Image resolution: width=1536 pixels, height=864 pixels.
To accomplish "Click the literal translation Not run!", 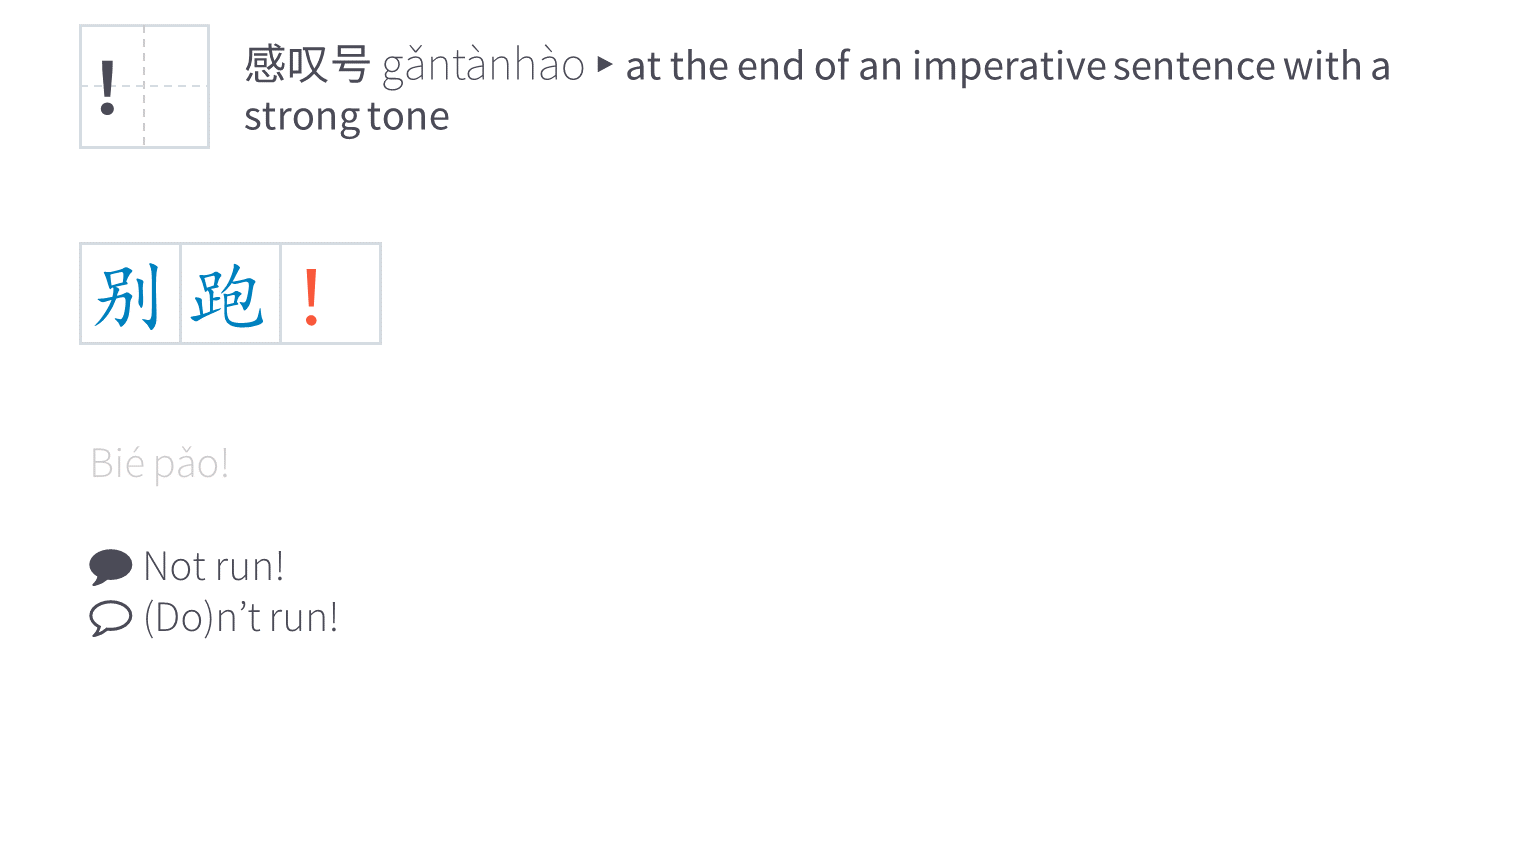I will pos(214,567).
